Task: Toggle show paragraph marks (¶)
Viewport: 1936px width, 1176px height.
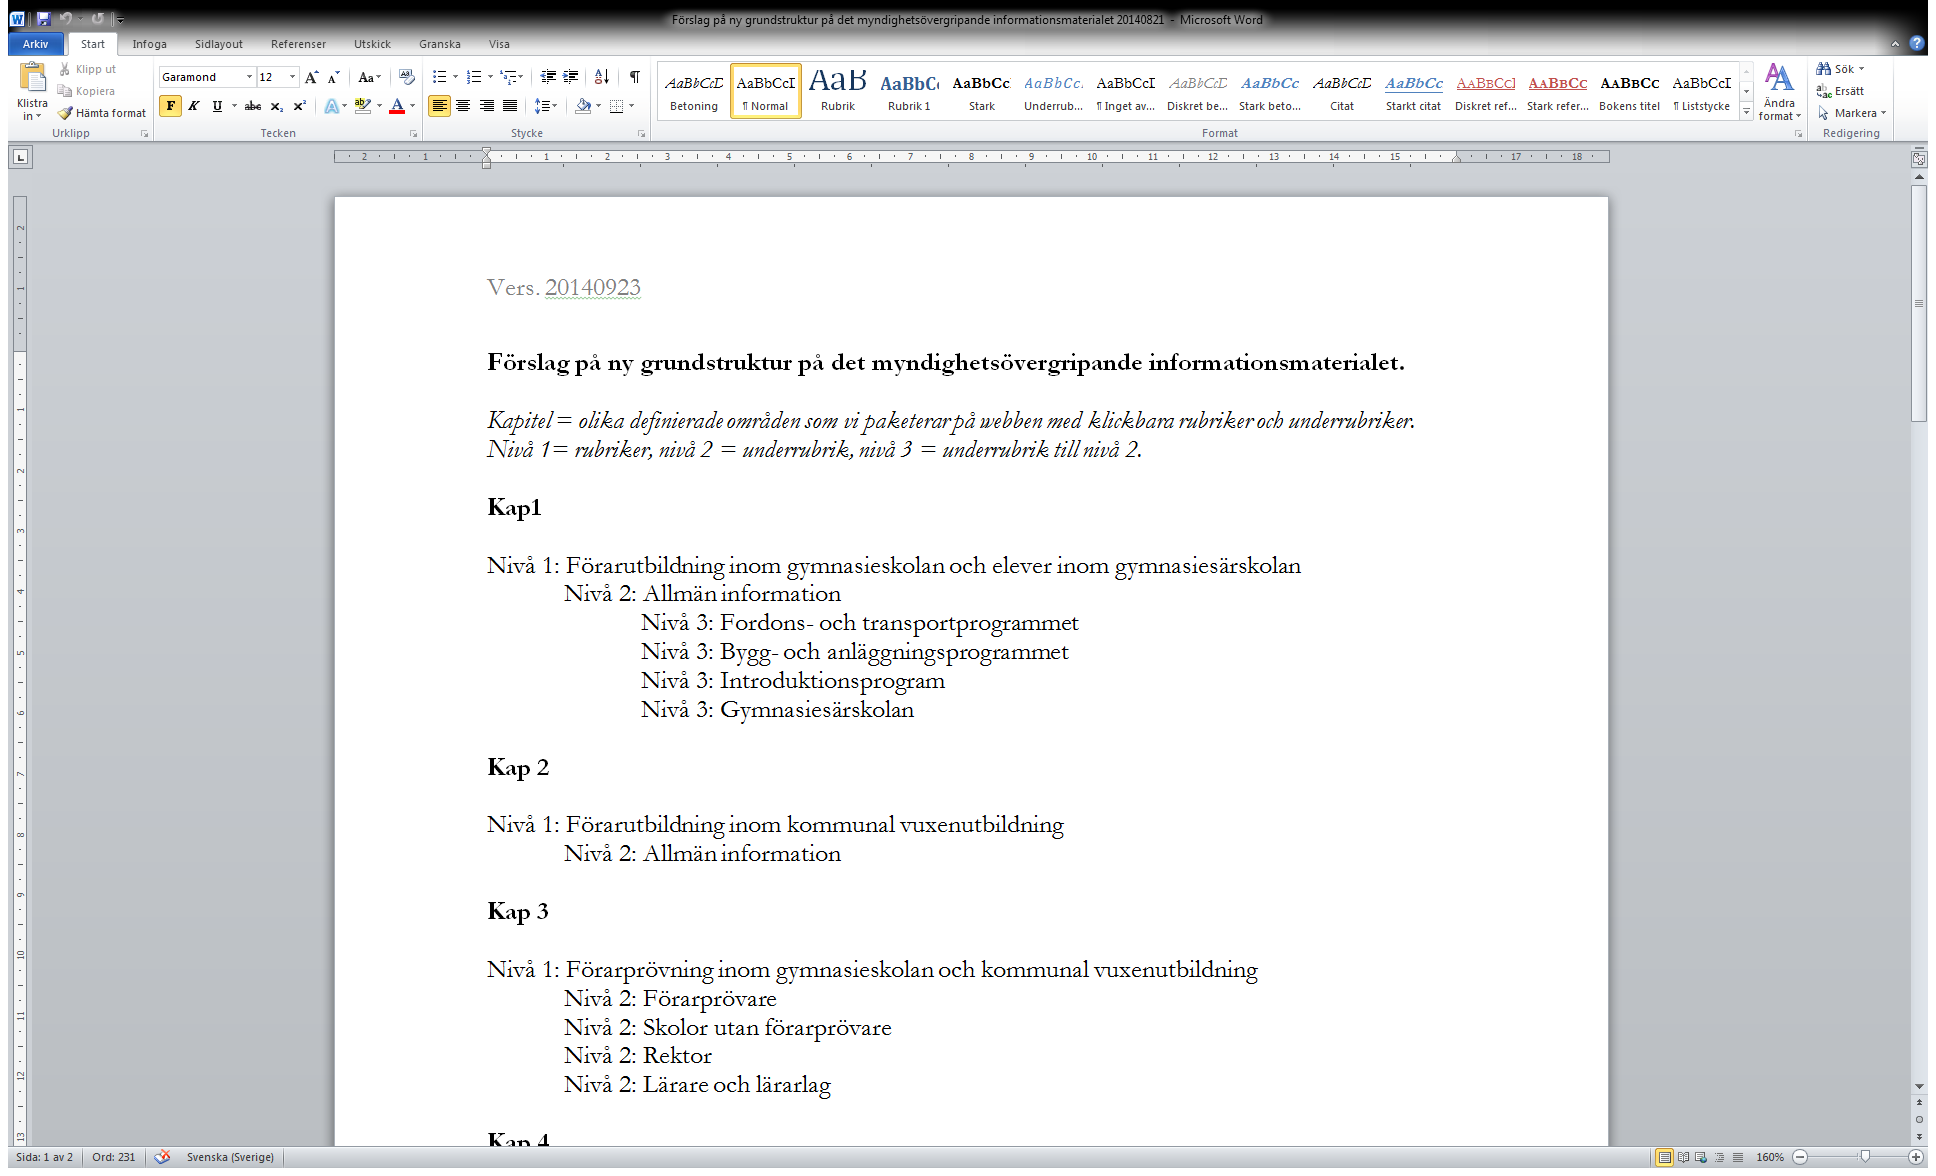Action: [x=634, y=77]
